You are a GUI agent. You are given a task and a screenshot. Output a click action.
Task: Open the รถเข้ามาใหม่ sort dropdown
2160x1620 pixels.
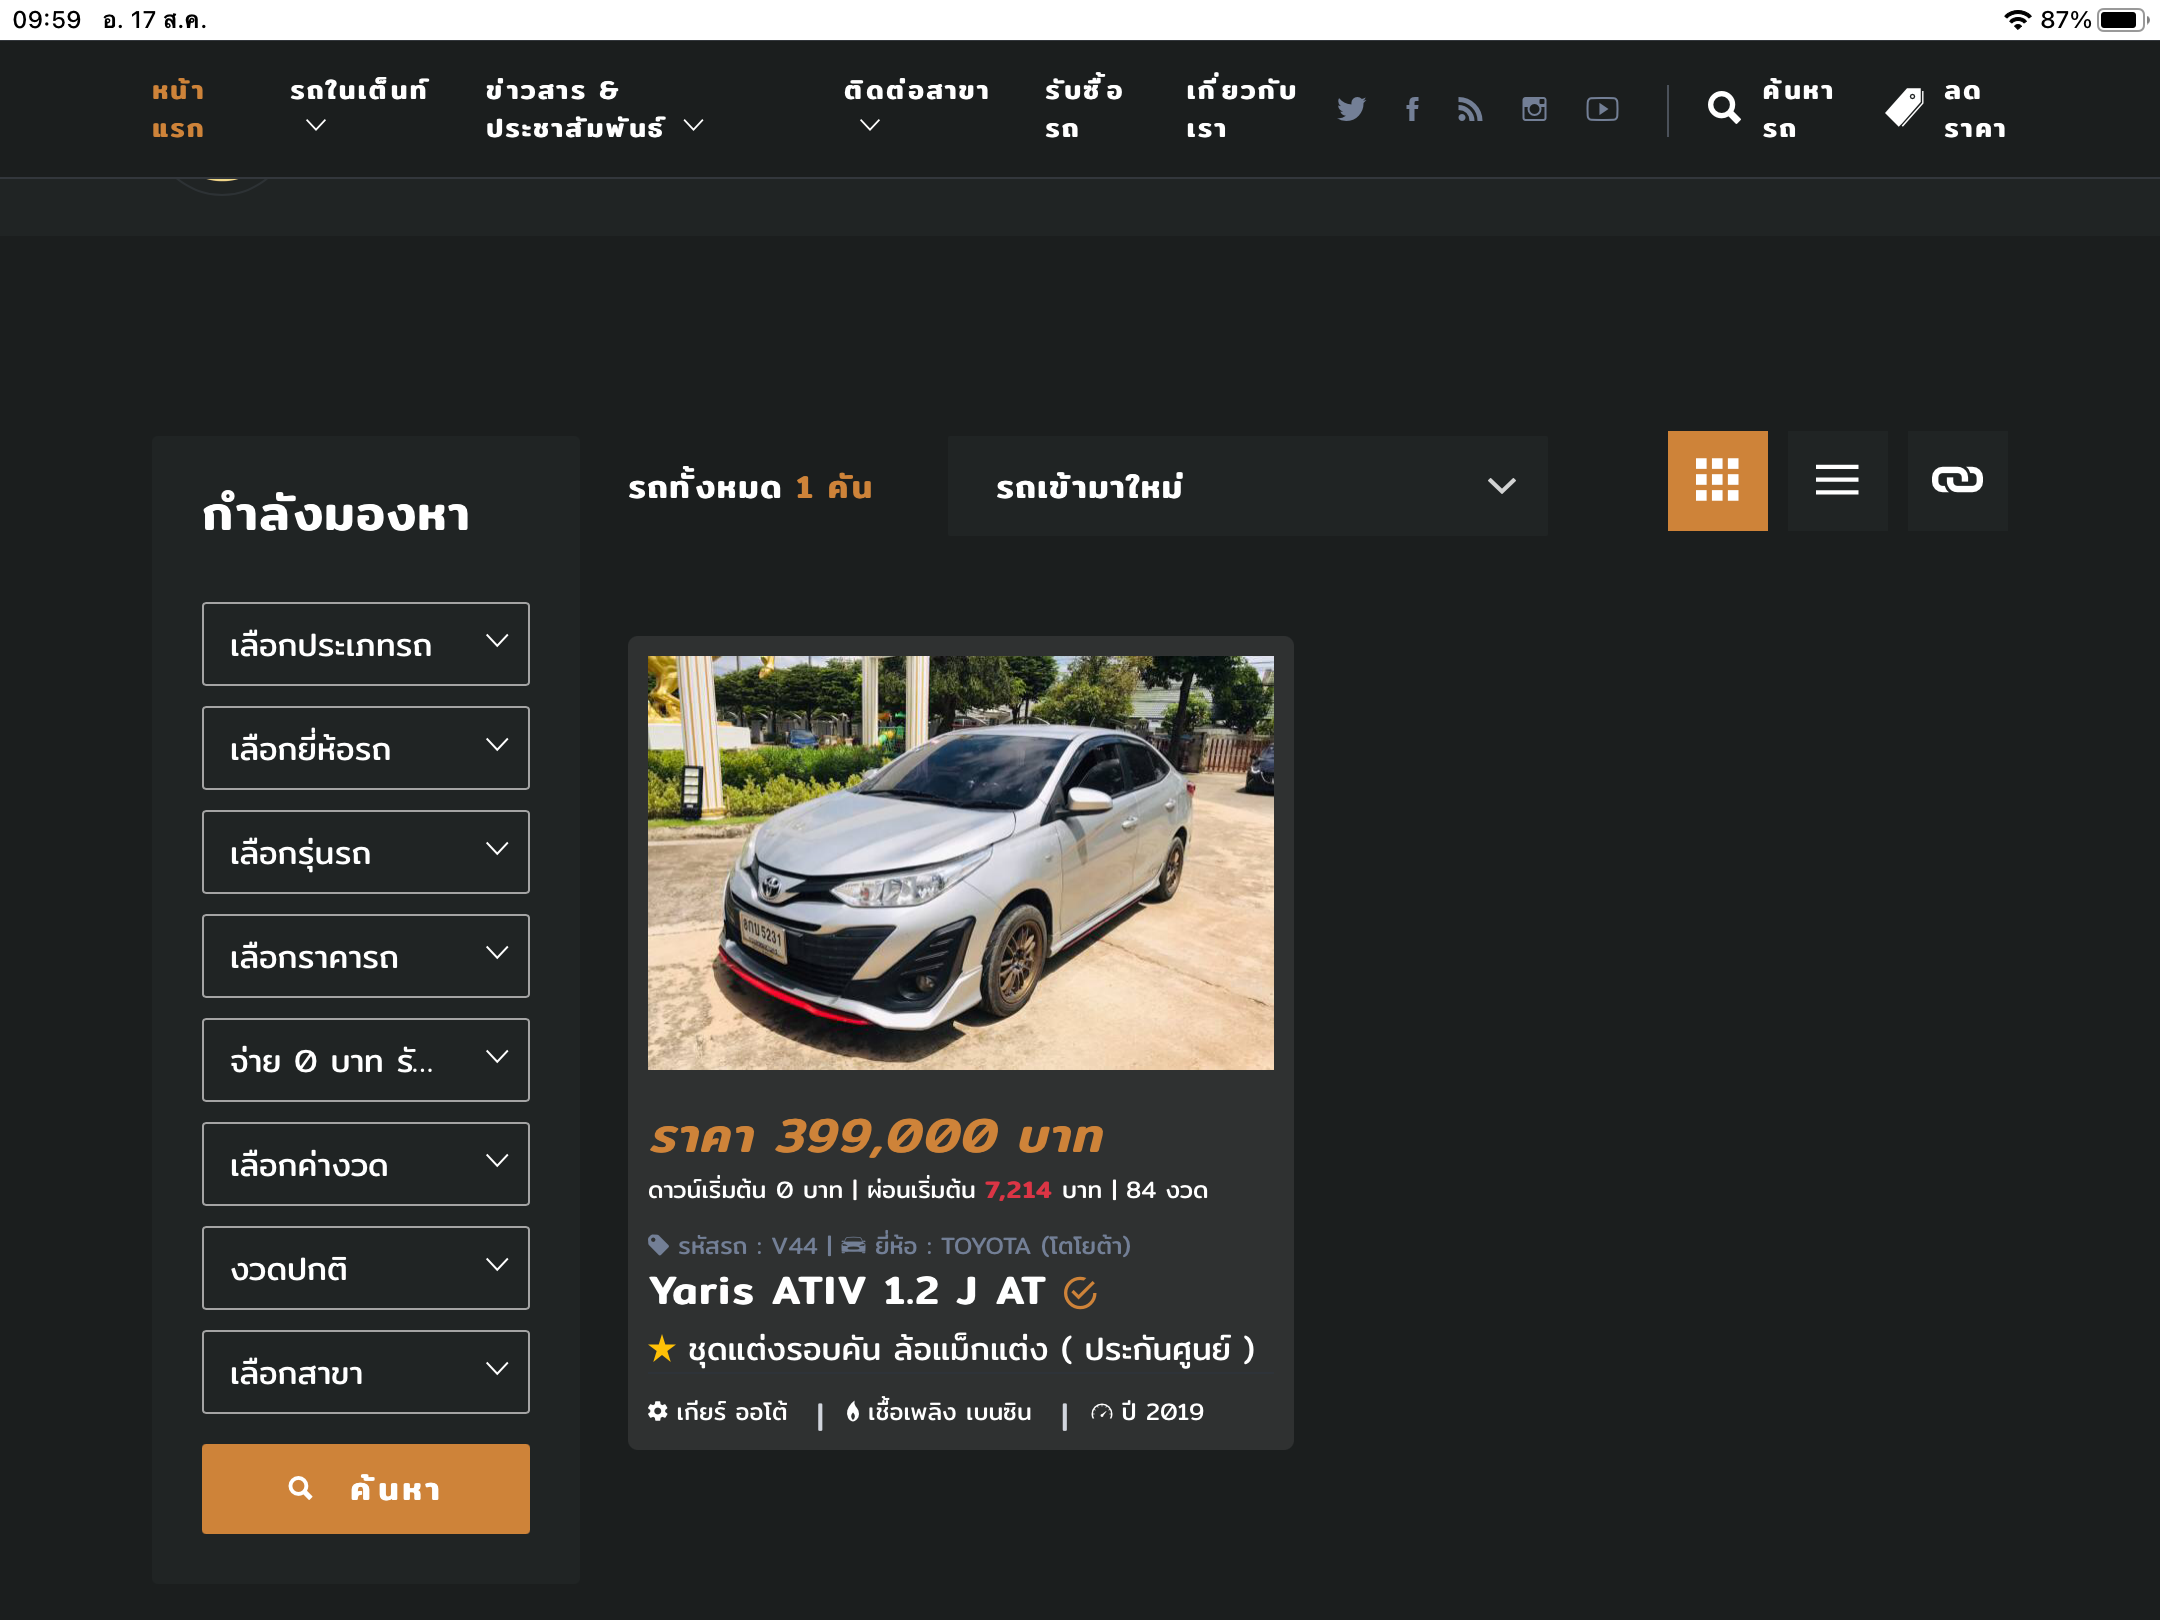pos(1247,486)
